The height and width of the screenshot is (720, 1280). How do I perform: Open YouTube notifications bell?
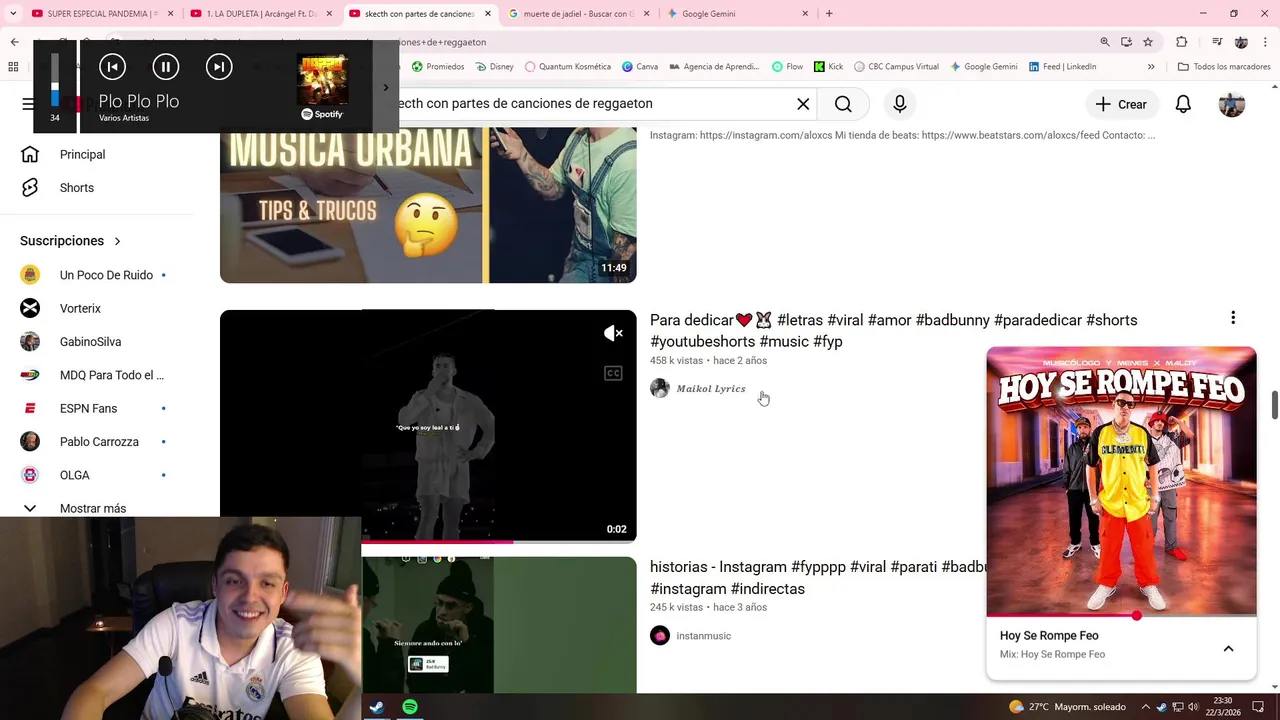pyautogui.click(x=1183, y=104)
